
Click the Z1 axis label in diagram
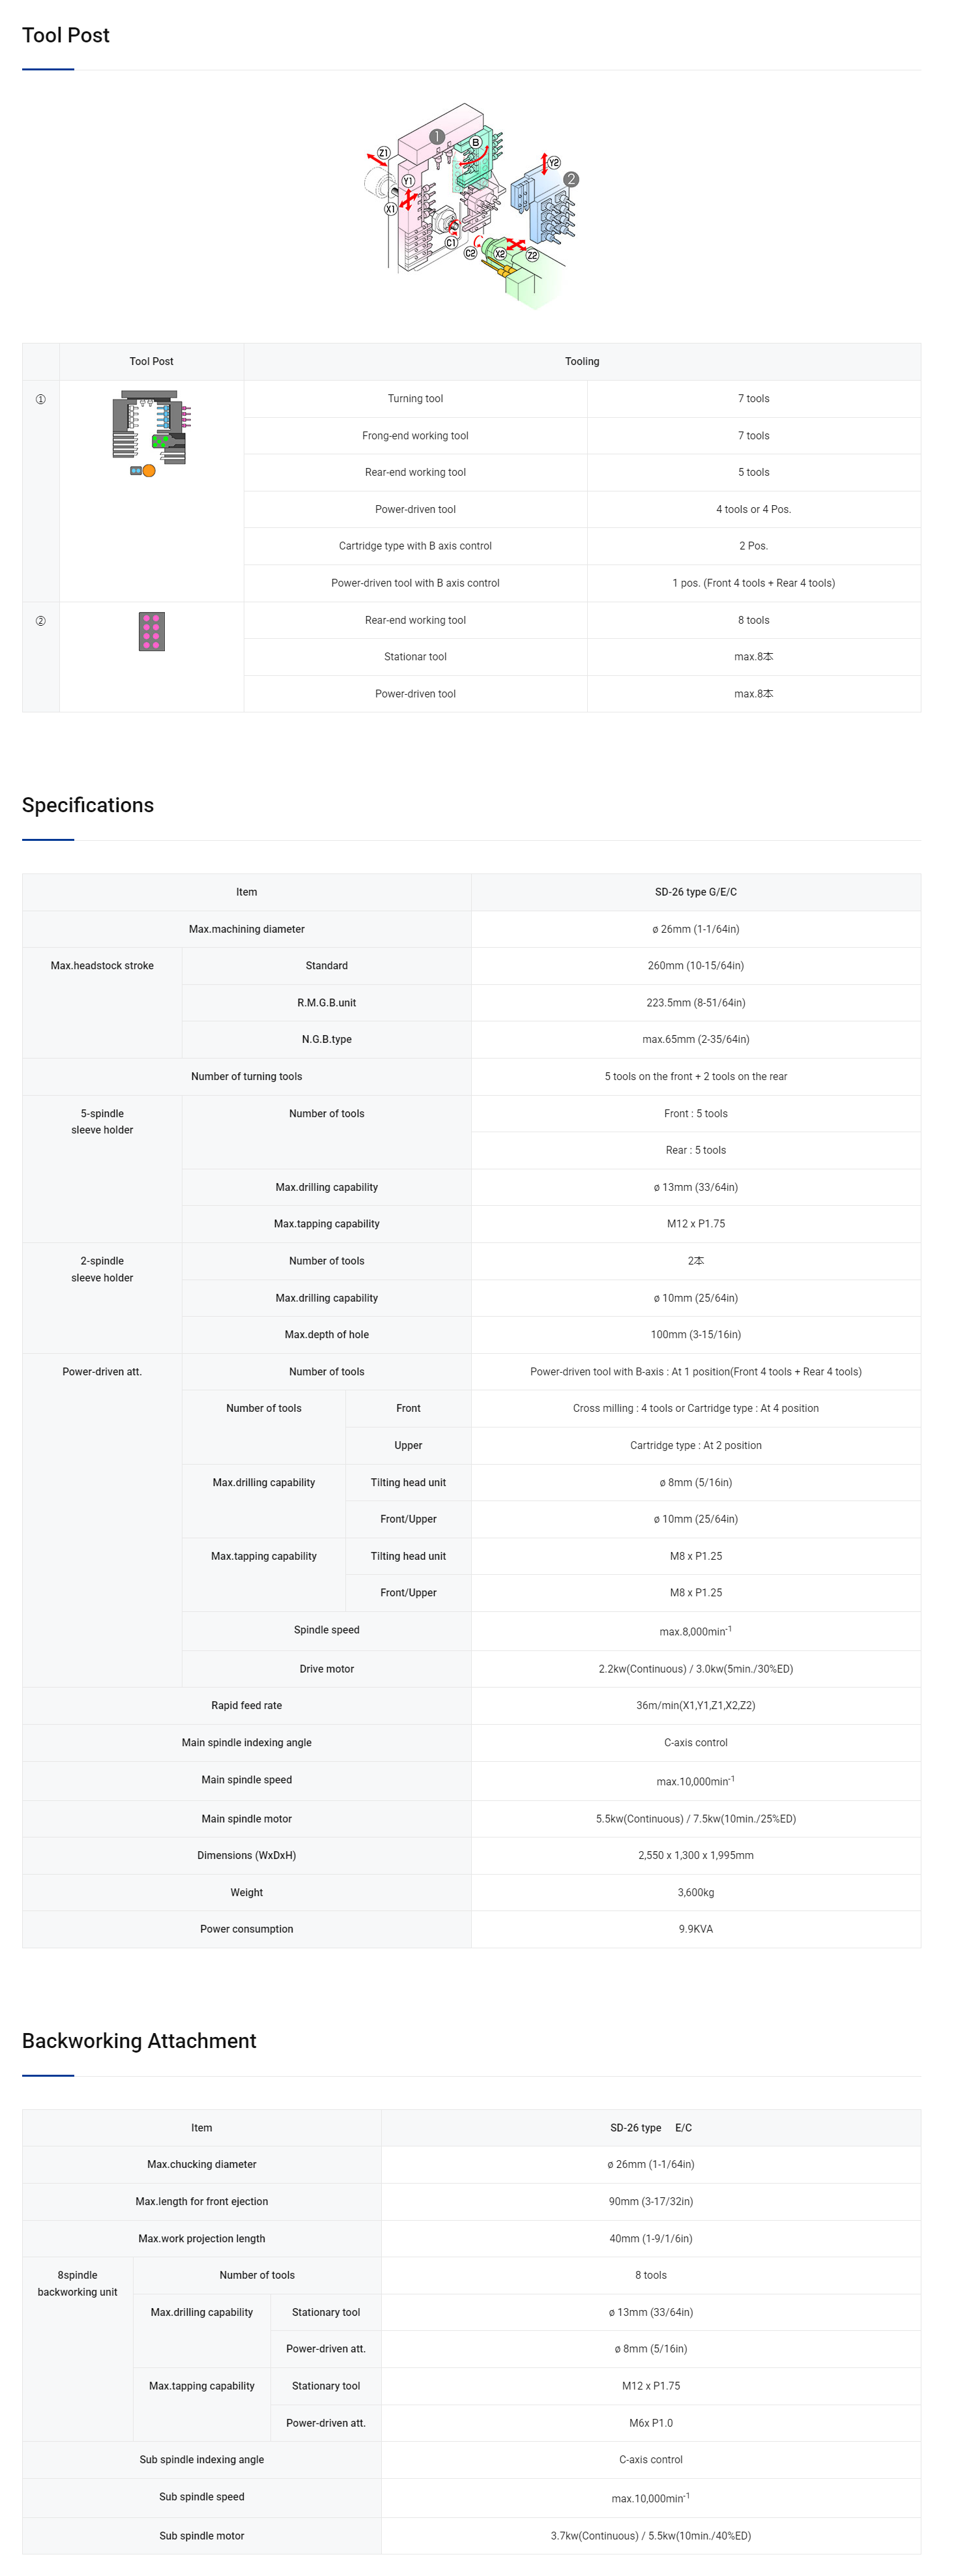(383, 153)
